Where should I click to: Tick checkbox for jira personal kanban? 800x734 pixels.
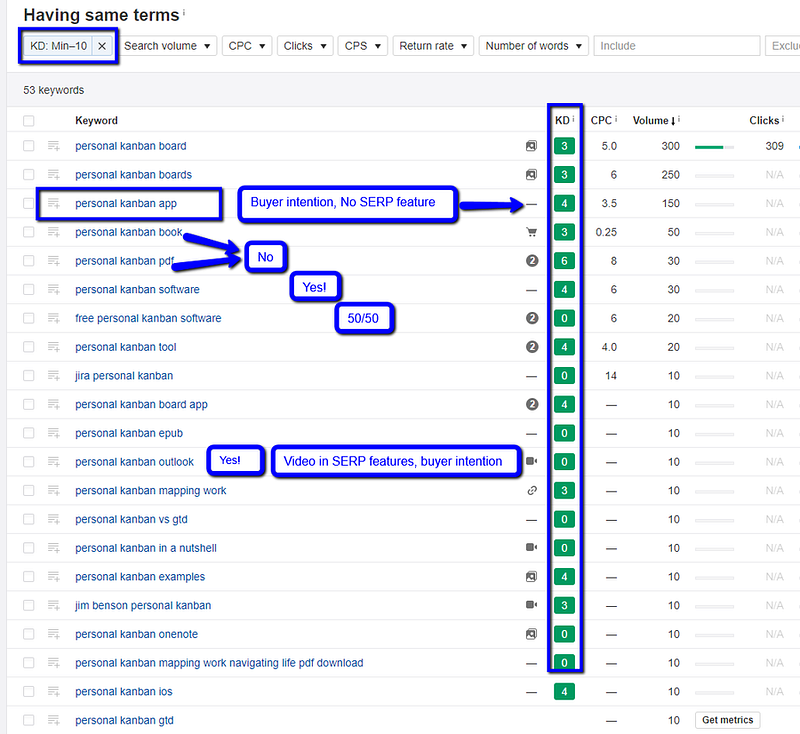click(x=29, y=375)
